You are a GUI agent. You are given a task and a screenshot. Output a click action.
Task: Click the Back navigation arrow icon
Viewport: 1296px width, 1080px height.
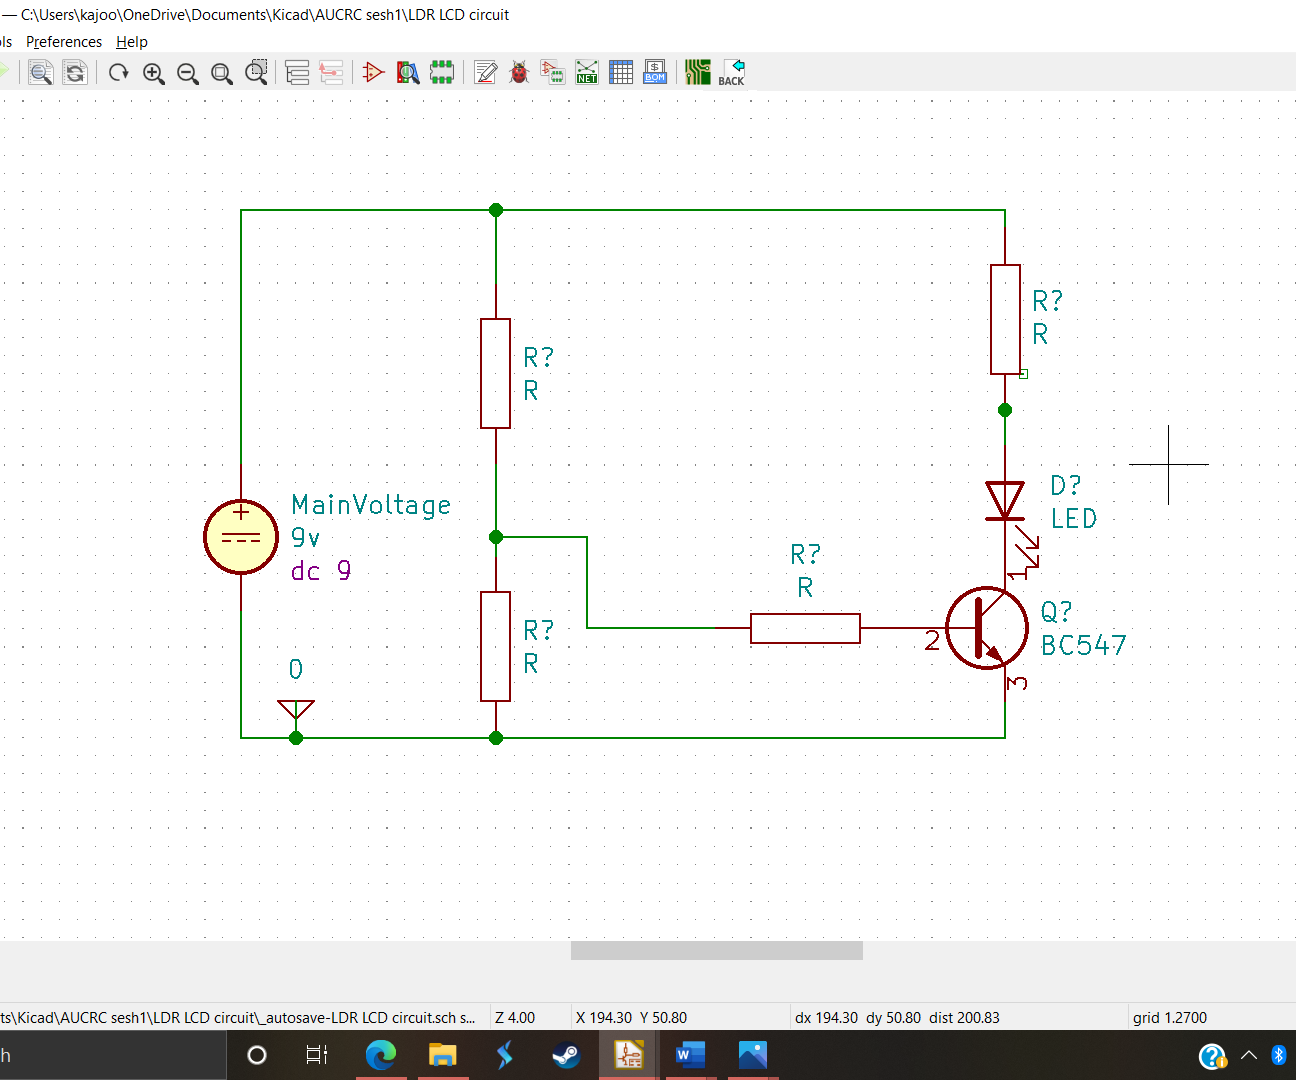click(734, 72)
